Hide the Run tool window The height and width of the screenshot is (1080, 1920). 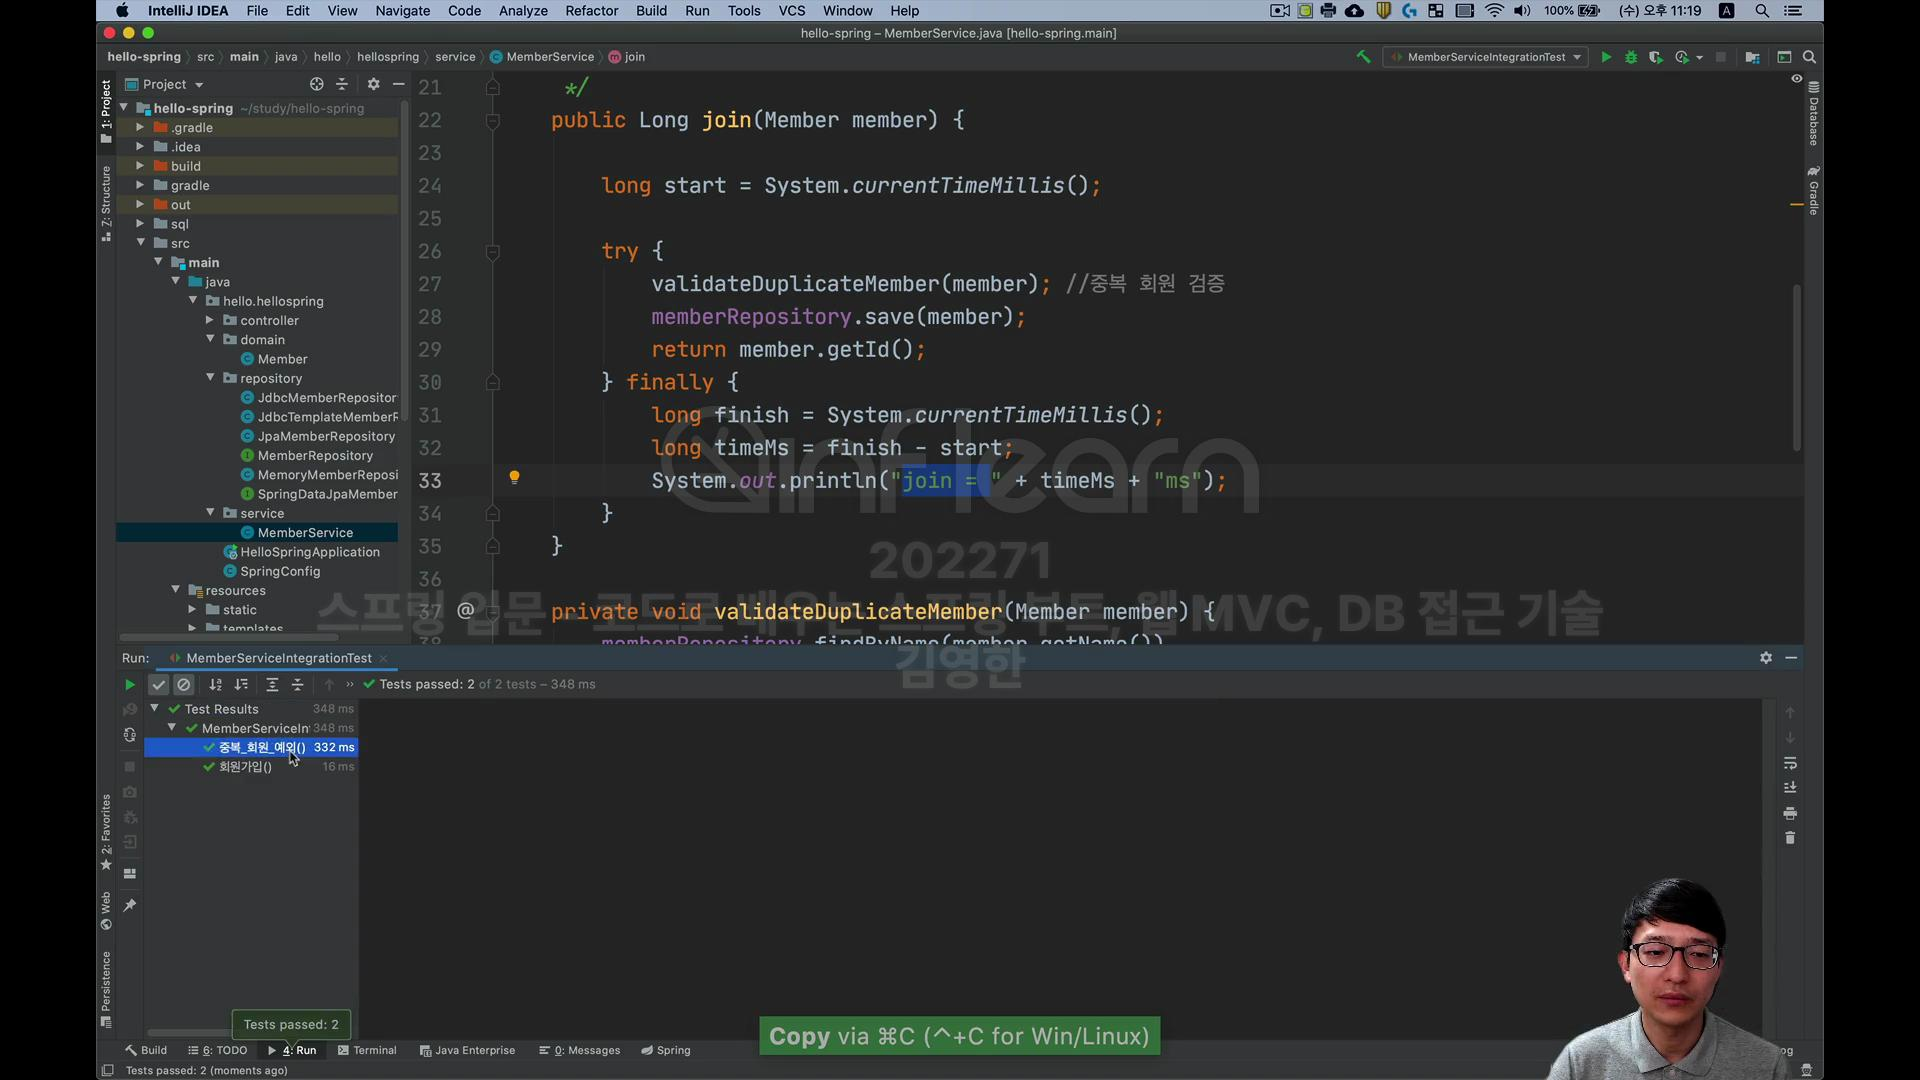pos(1791,657)
